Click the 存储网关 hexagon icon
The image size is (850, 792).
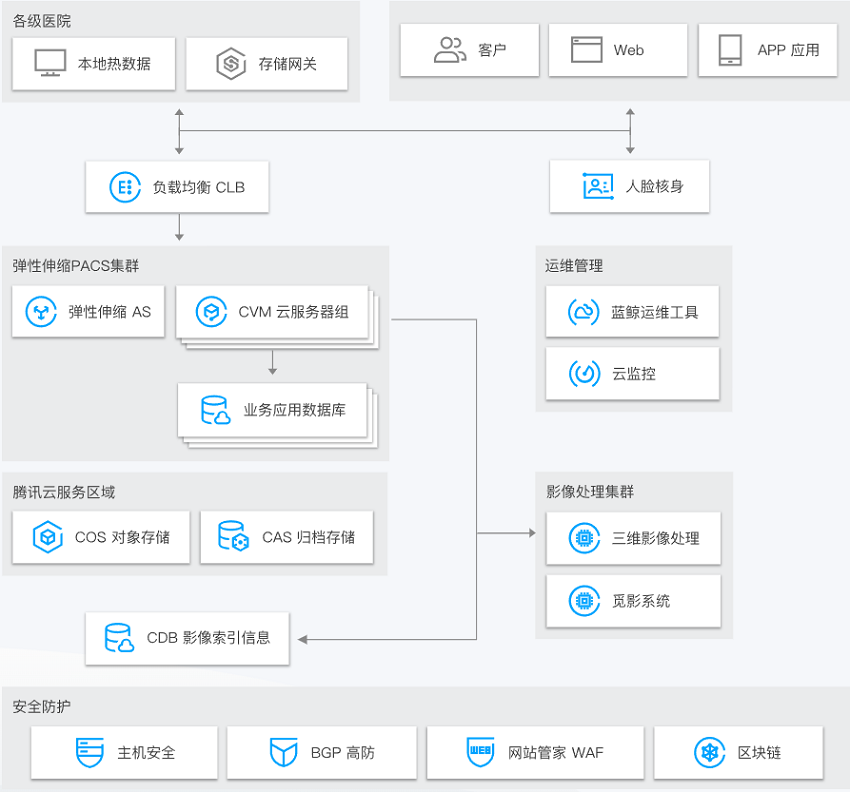click(231, 63)
